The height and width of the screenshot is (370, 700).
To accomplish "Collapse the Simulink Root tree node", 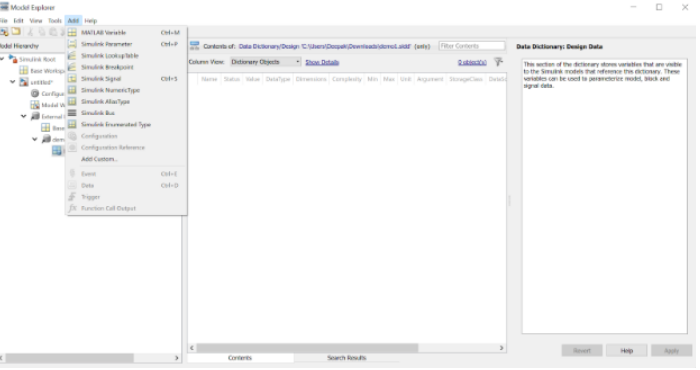I will point(2,59).
